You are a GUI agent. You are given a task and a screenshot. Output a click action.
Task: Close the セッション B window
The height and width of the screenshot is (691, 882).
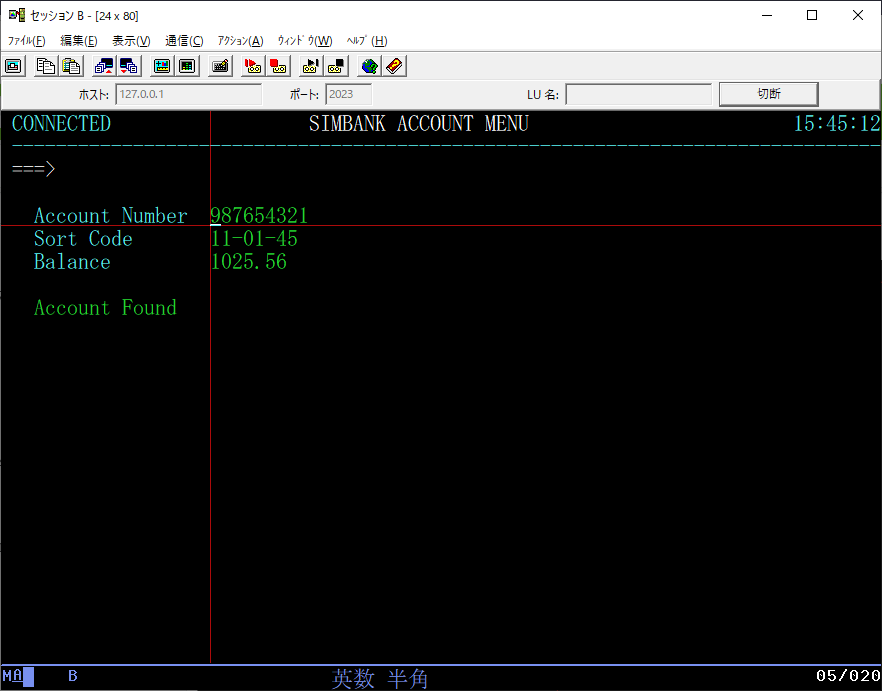click(858, 15)
